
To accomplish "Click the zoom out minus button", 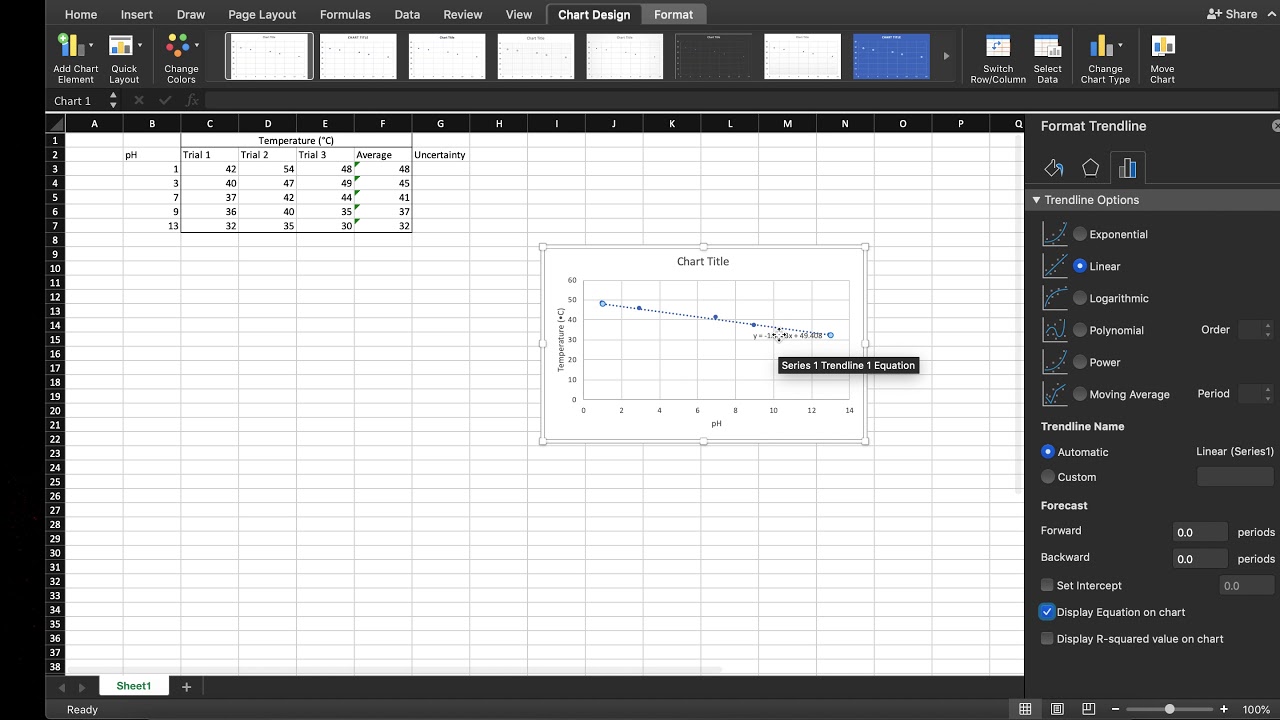I will [x=1115, y=709].
